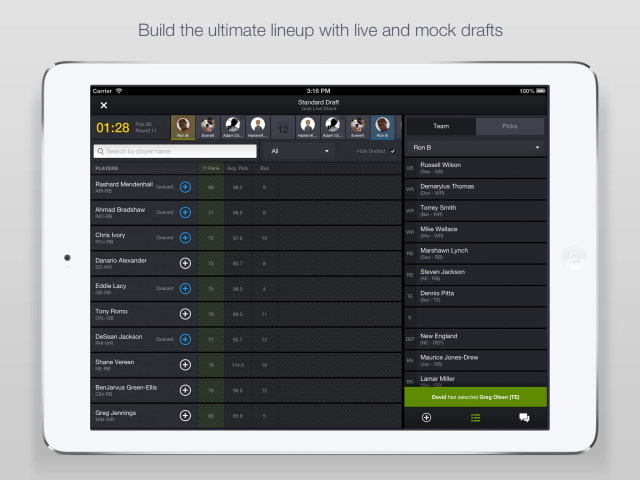Add Shane Vereen using plus icon

[185, 364]
